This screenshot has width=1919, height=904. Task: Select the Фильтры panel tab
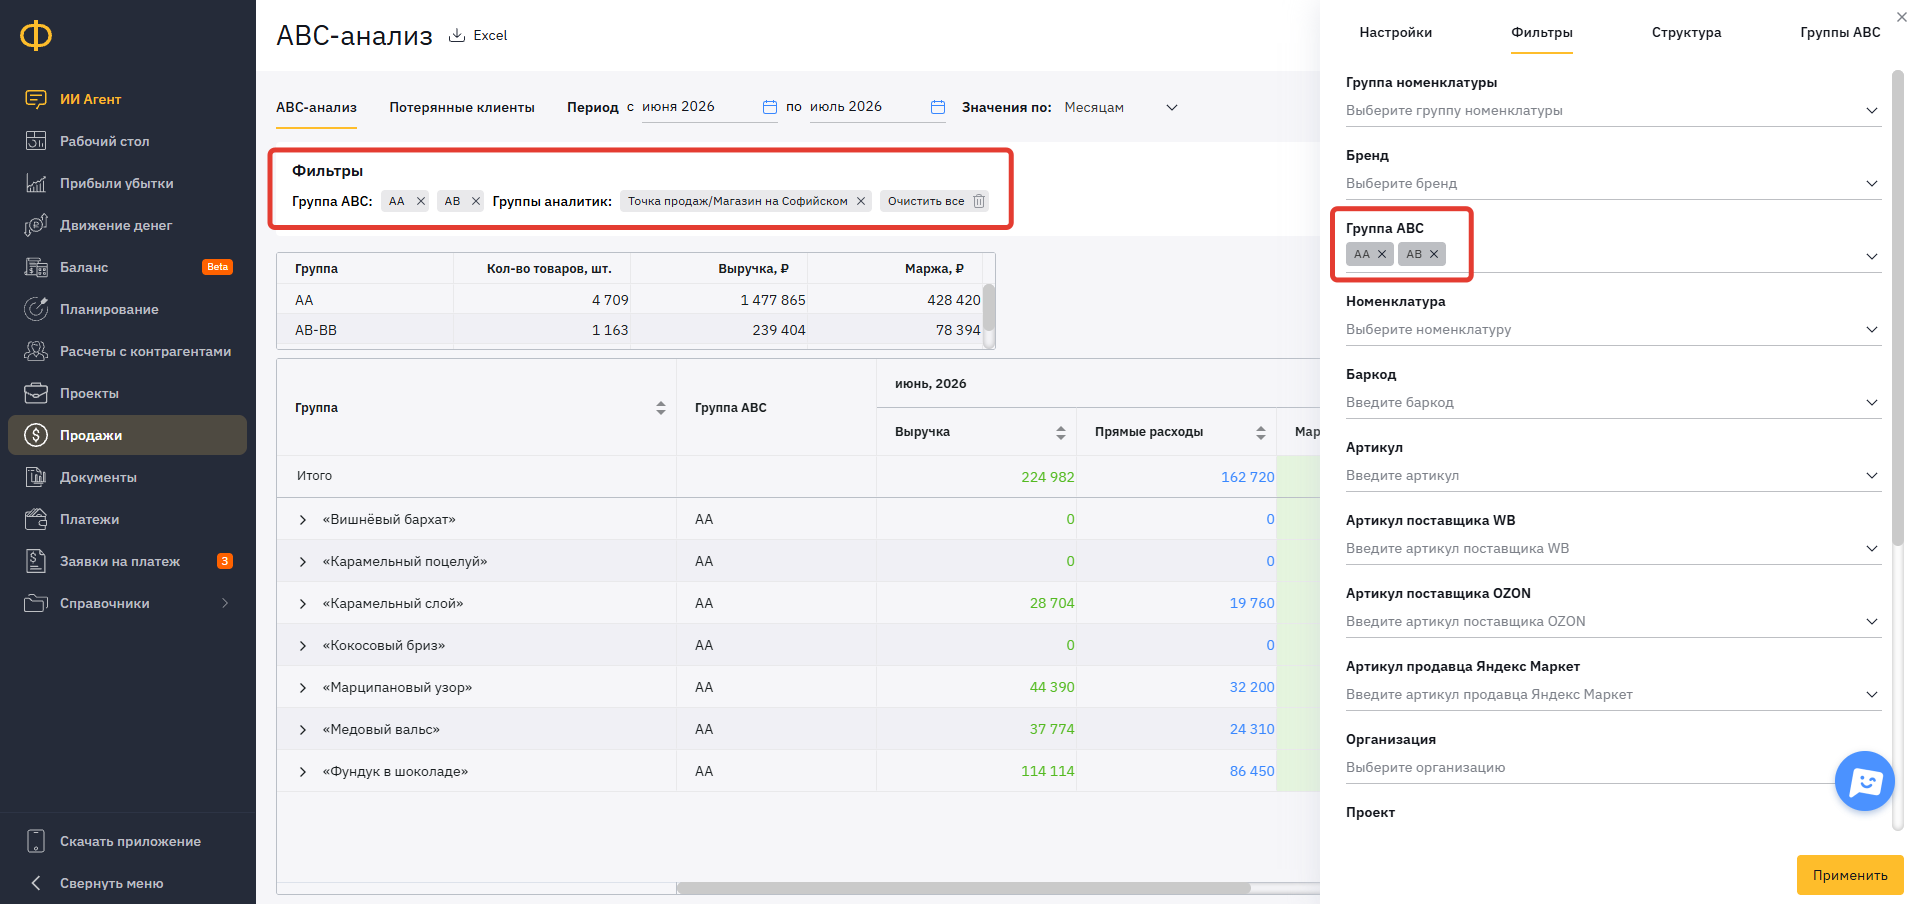(x=1541, y=33)
